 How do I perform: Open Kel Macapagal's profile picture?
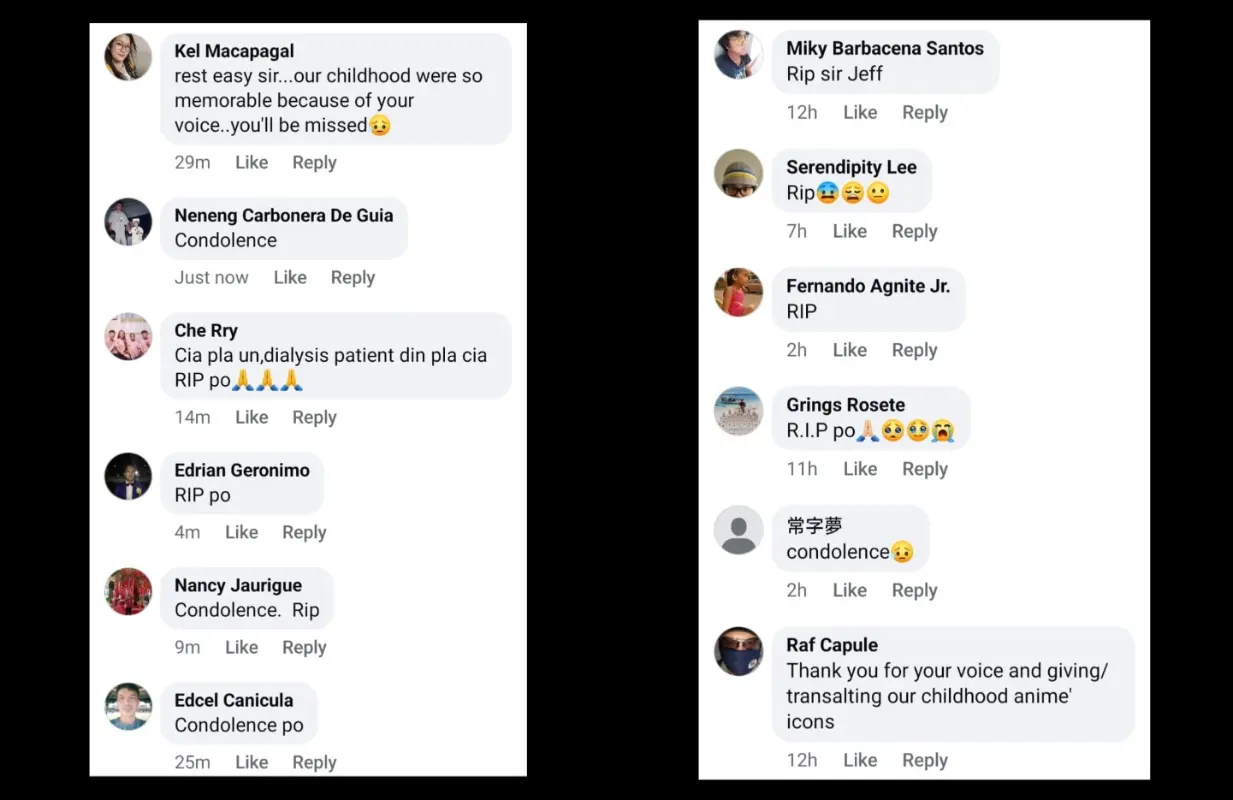point(127,57)
